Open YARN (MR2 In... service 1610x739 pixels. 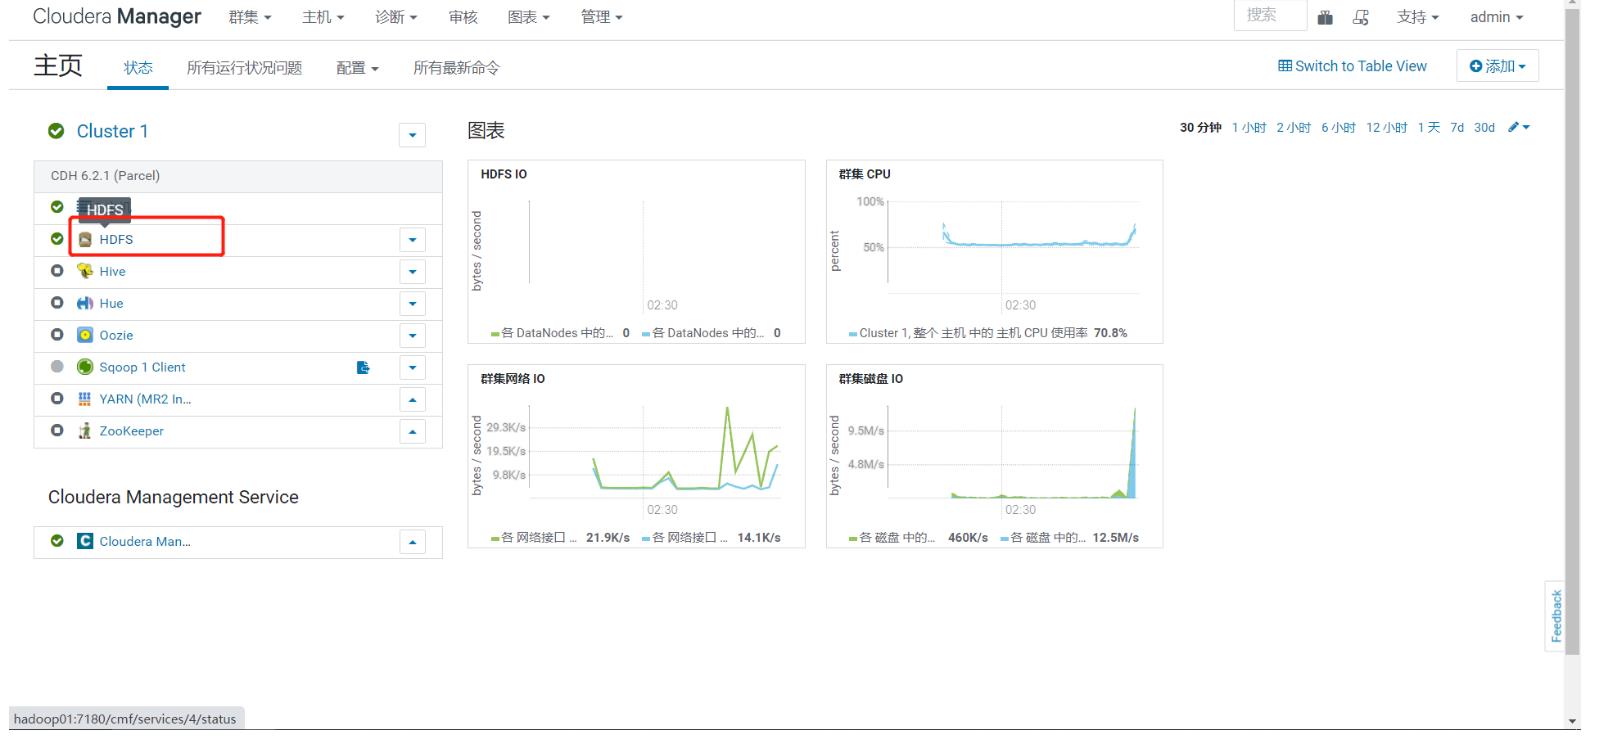click(145, 399)
